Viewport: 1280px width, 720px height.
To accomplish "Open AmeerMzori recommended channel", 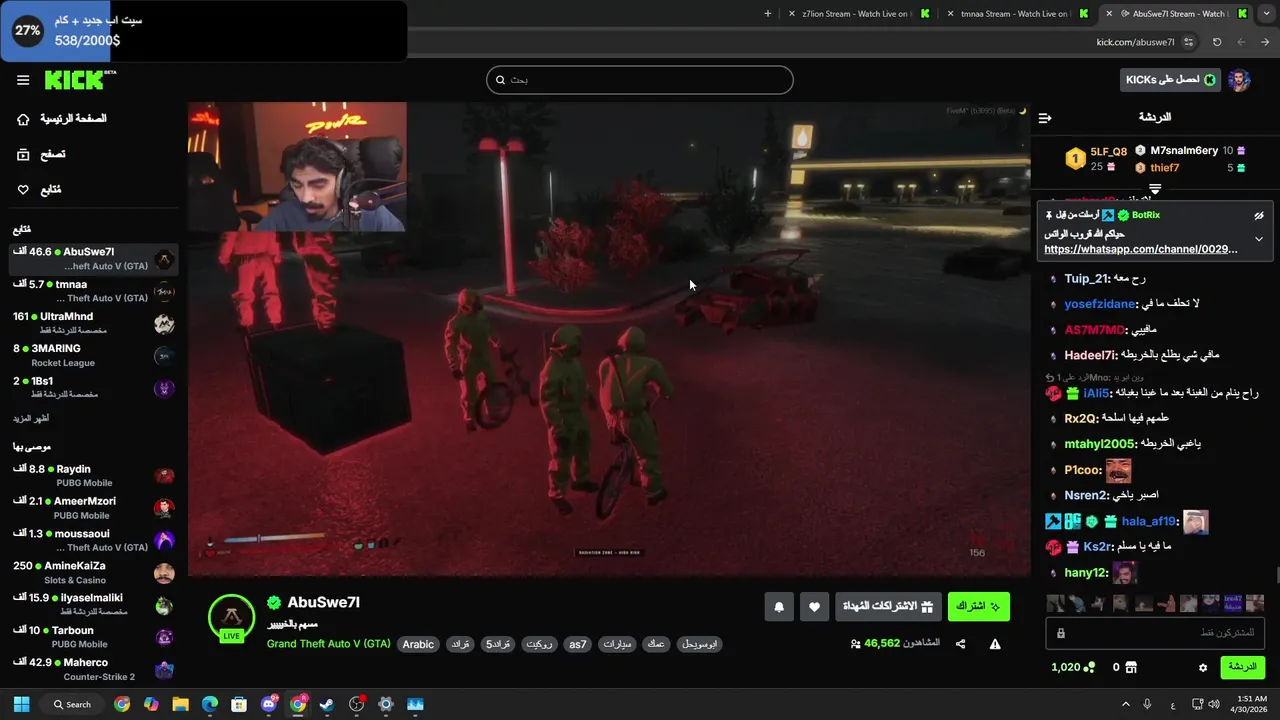I will (94, 508).
